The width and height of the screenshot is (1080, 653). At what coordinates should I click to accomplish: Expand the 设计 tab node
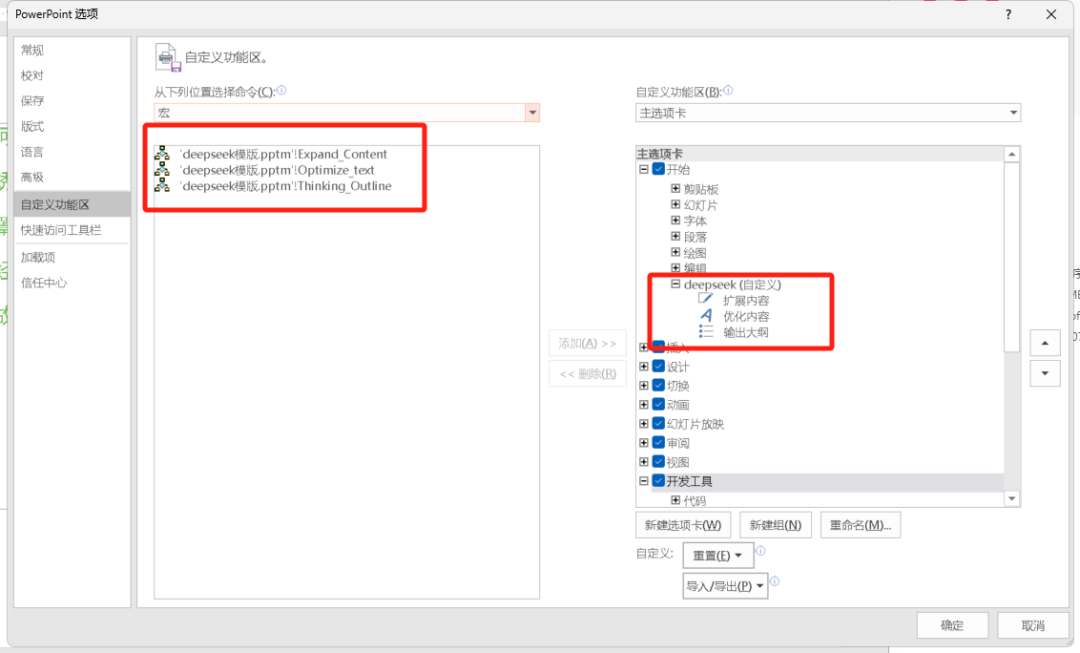(x=643, y=366)
